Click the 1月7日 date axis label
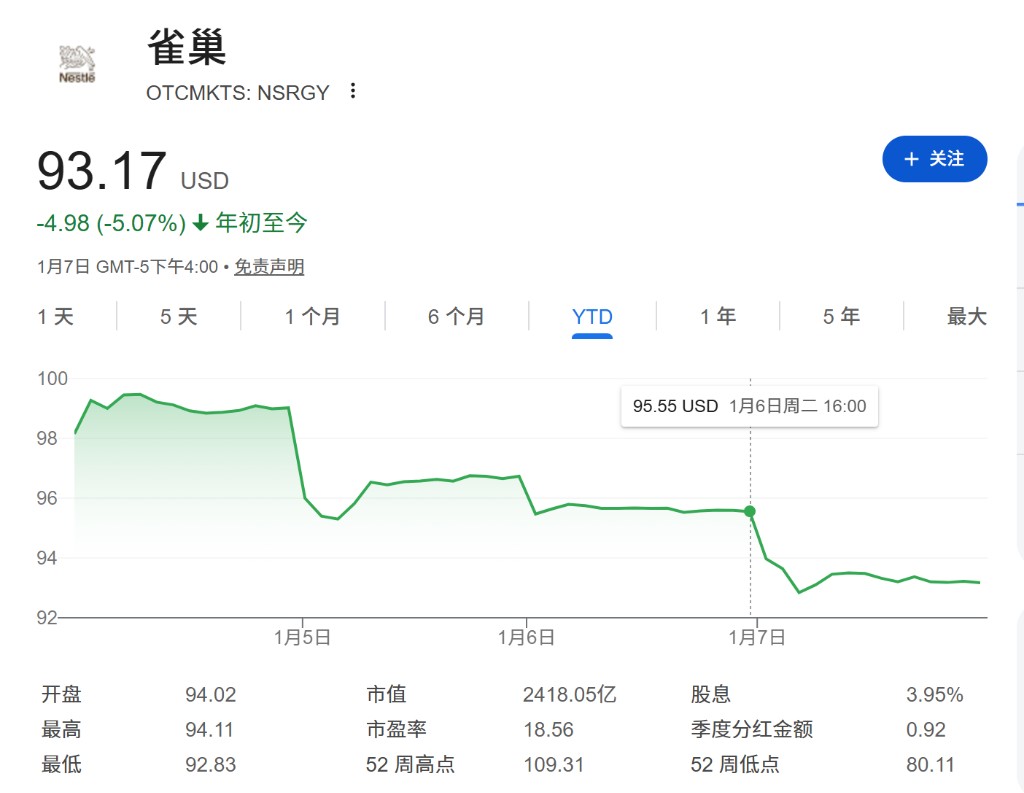Image resolution: width=1024 pixels, height=793 pixels. point(754,637)
